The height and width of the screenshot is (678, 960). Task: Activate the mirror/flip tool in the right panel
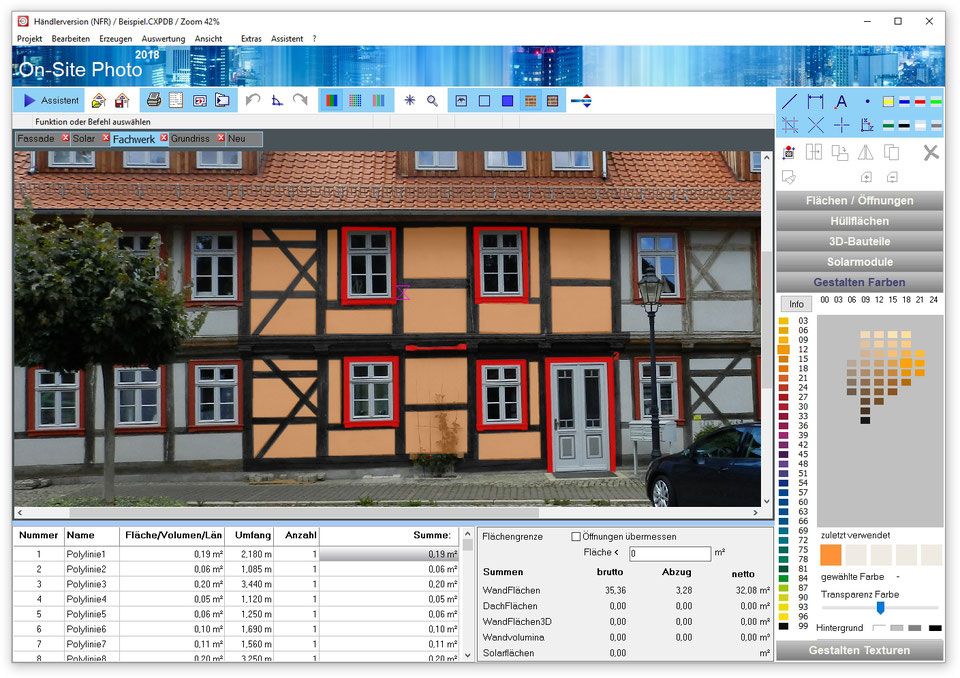pyautogui.click(x=865, y=153)
